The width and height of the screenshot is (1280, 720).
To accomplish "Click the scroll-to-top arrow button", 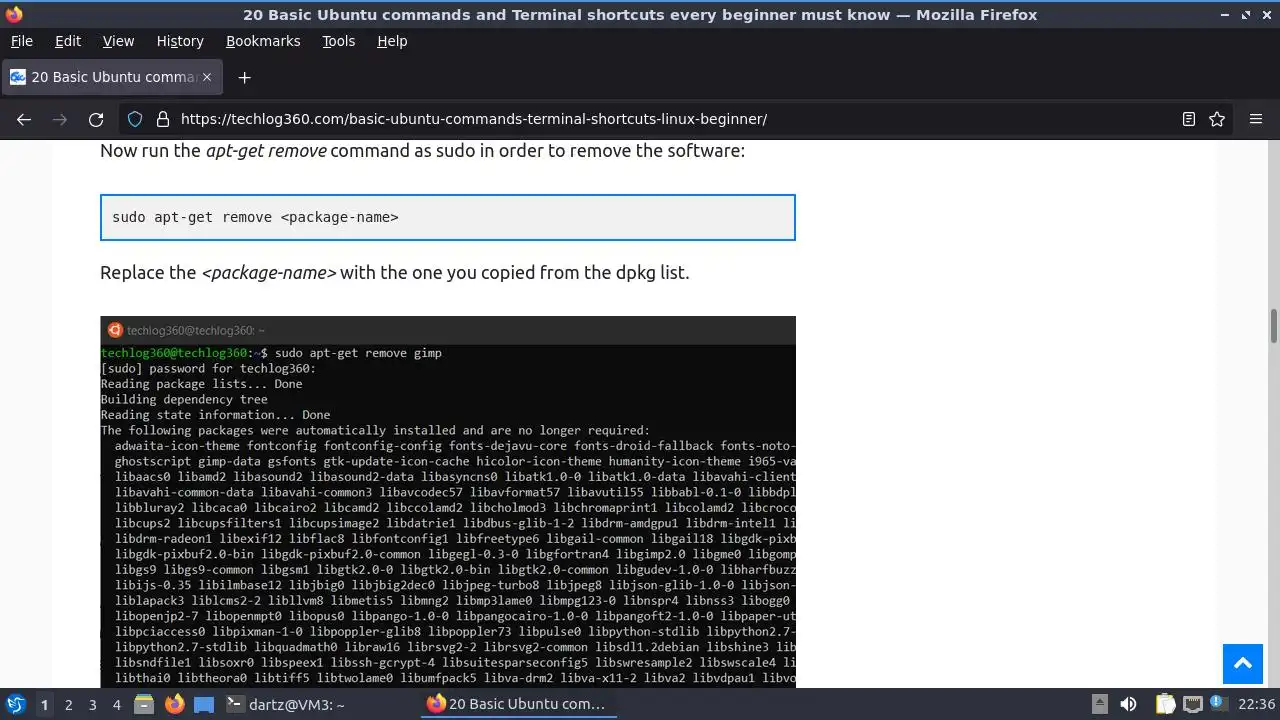I will [1243, 663].
